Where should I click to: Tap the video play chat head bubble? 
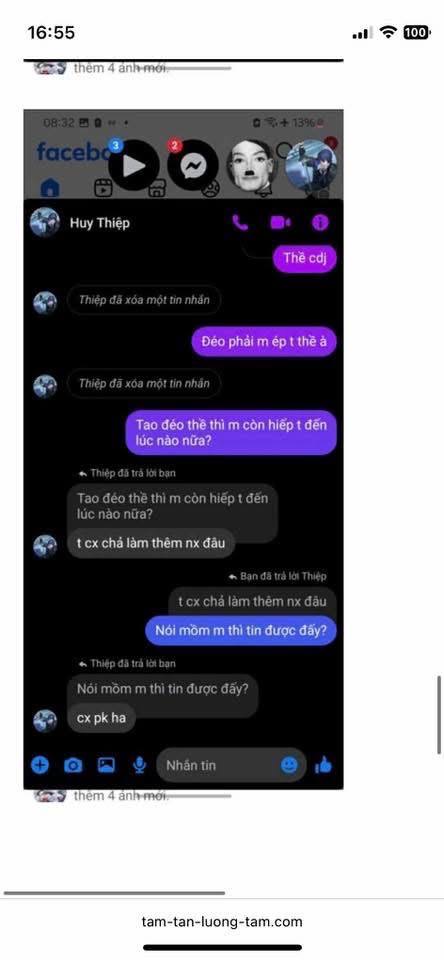[x=134, y=165]
